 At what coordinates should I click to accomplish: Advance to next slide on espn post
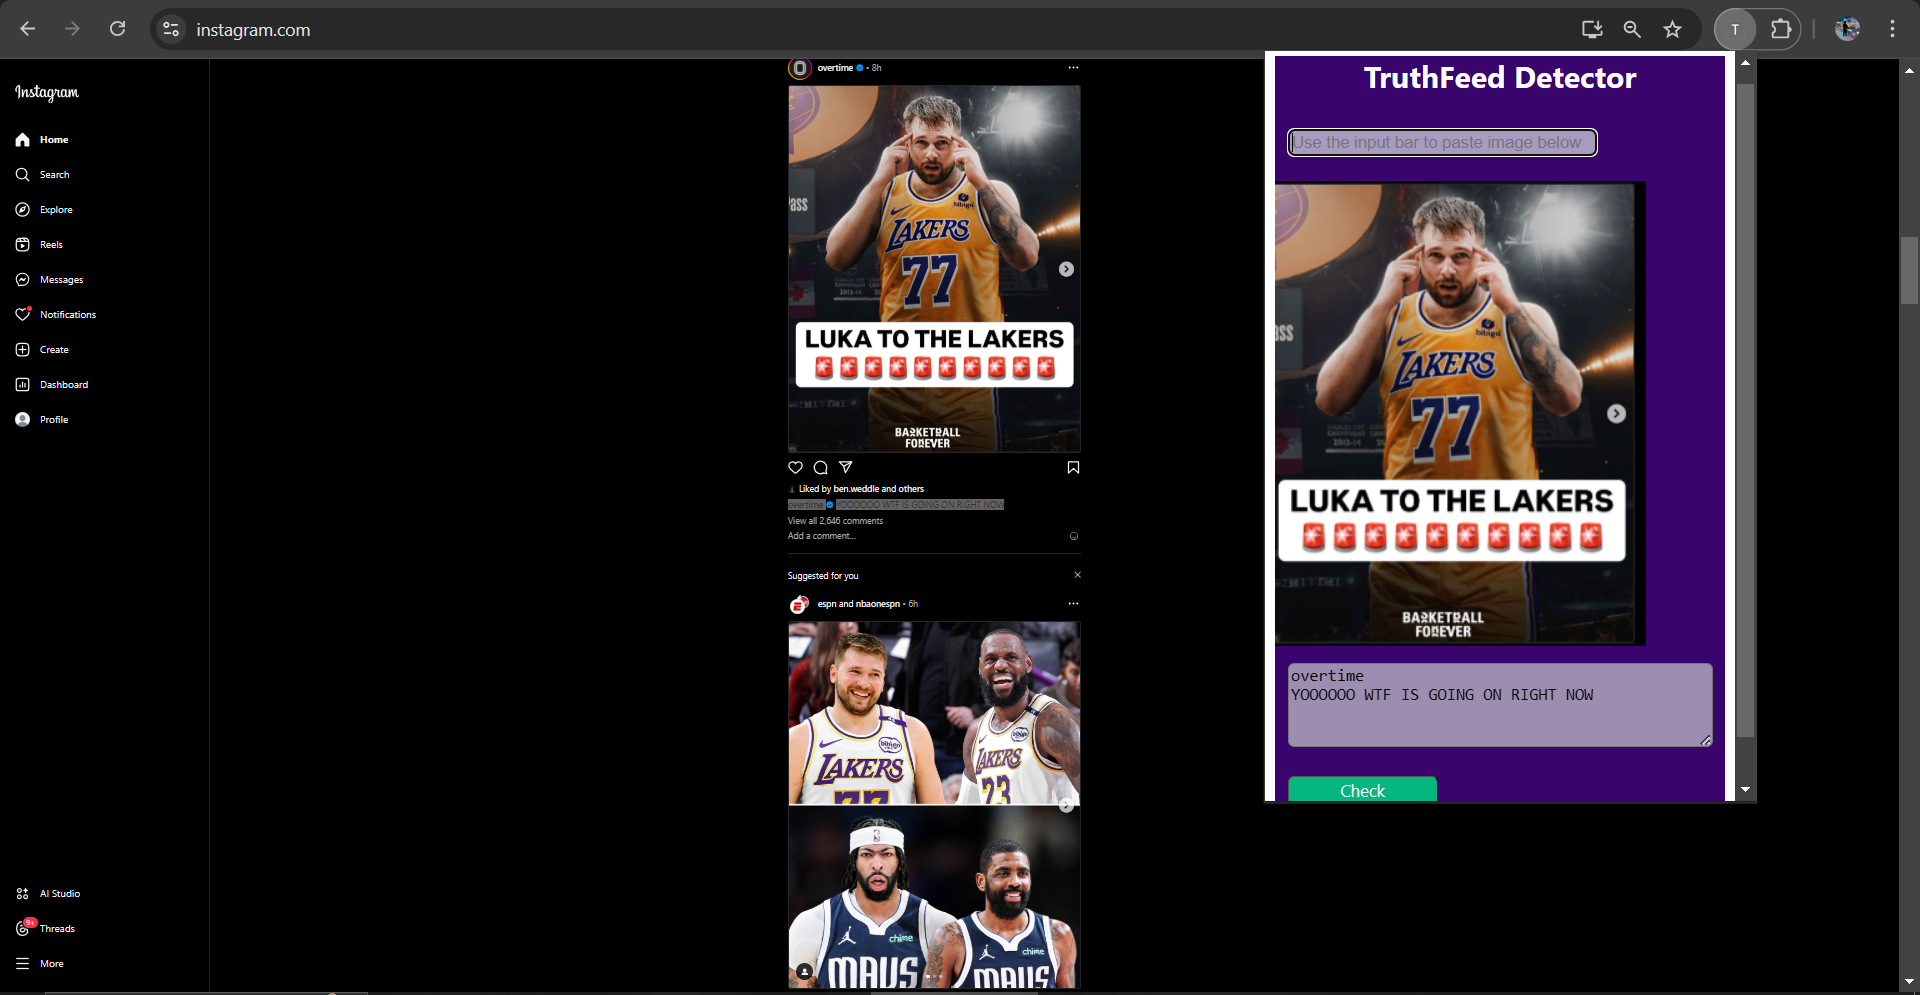point(1066,805)
